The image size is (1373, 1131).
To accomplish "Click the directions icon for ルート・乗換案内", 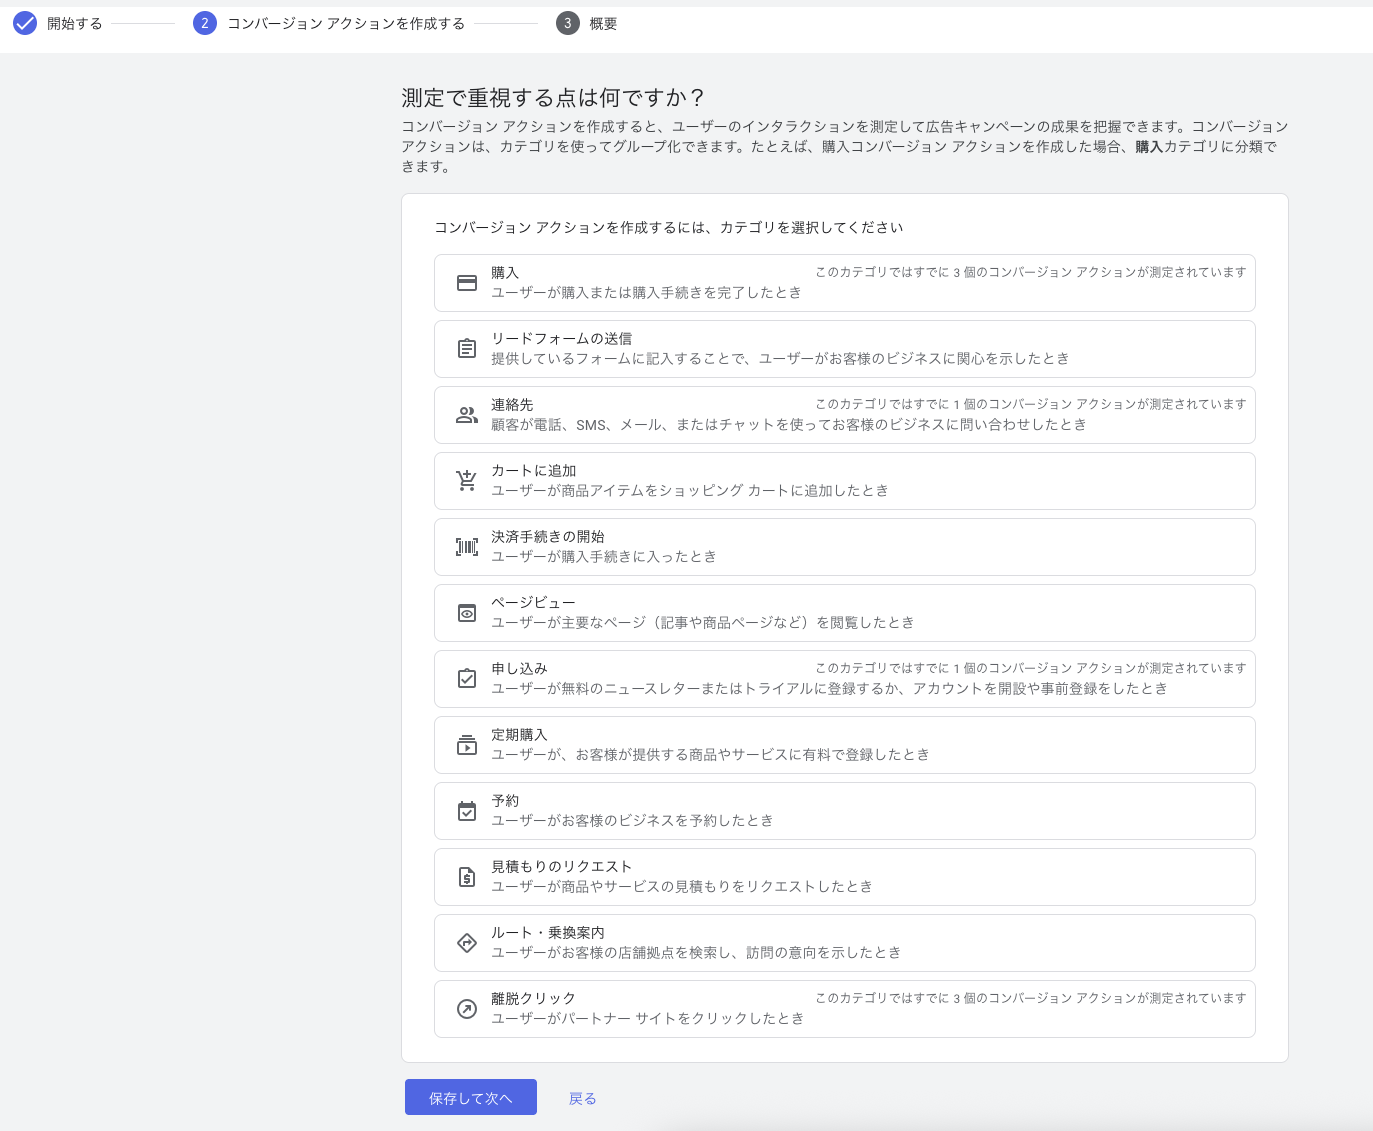I will [467, 943].
